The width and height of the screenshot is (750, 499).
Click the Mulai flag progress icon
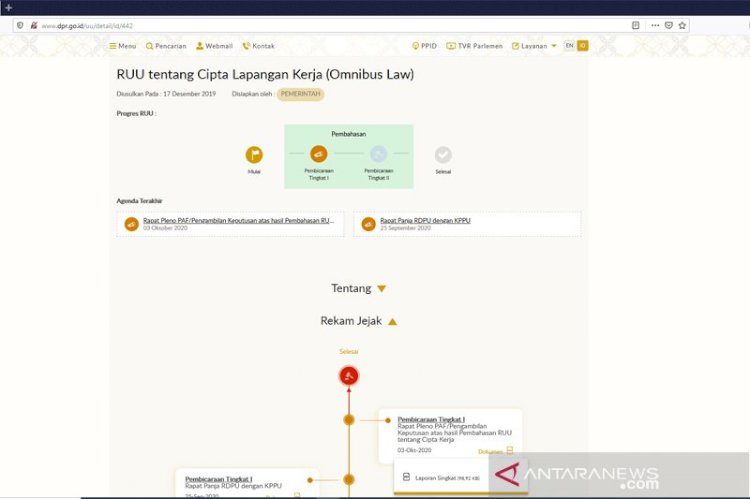point(254,155)
